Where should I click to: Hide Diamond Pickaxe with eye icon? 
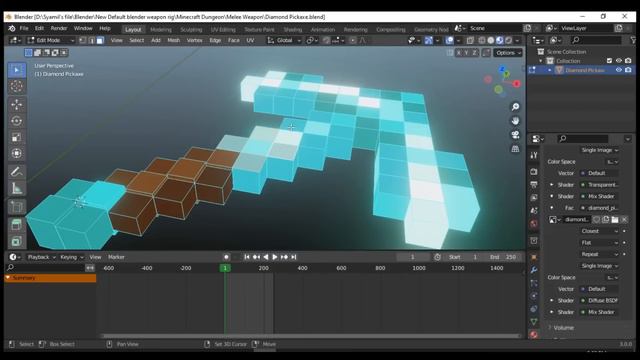coord(619,70)
